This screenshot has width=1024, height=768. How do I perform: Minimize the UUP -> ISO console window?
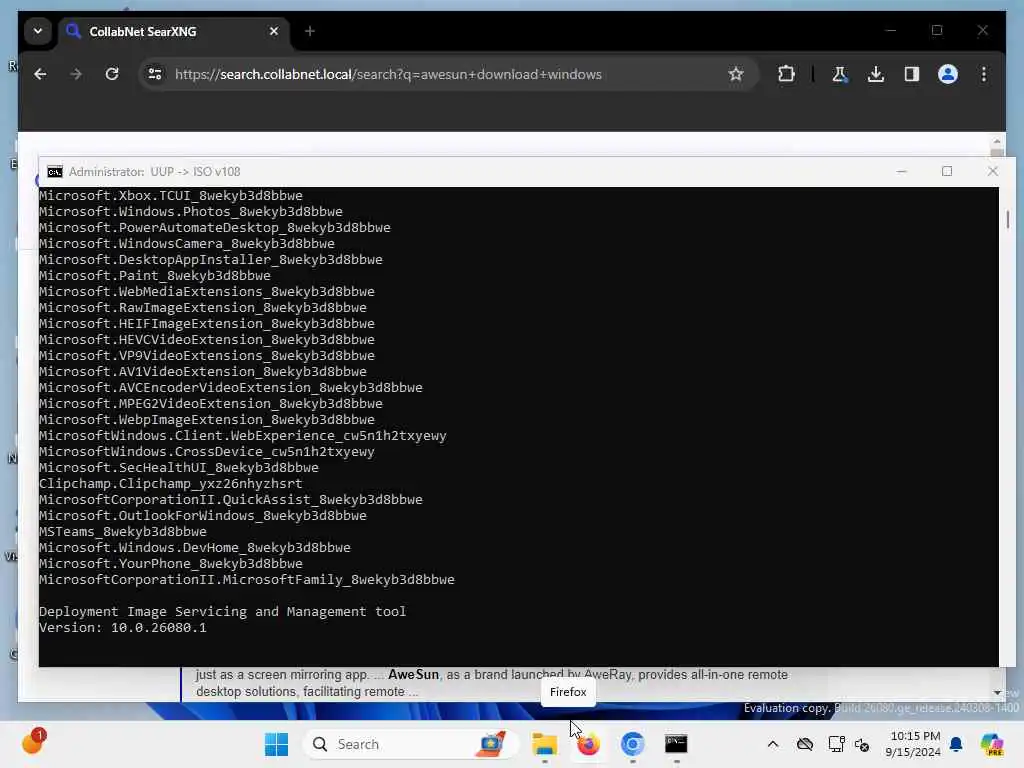901,171
